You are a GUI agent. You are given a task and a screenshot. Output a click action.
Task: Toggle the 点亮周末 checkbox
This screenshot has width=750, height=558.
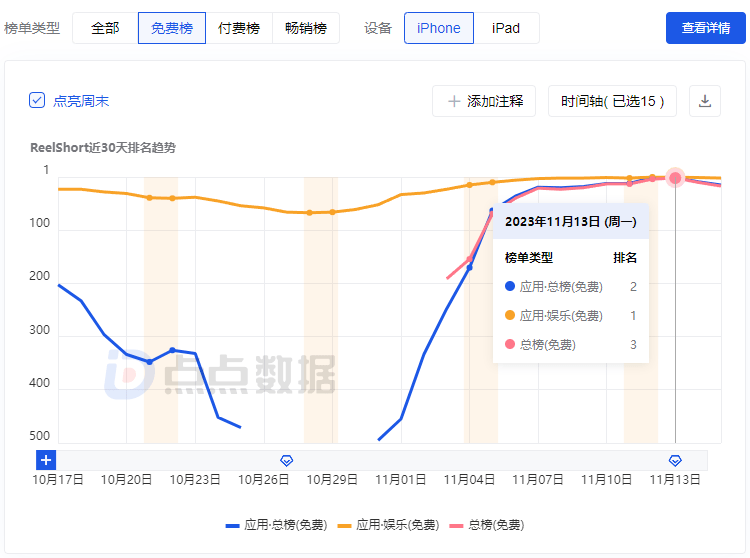pos(37,100)
